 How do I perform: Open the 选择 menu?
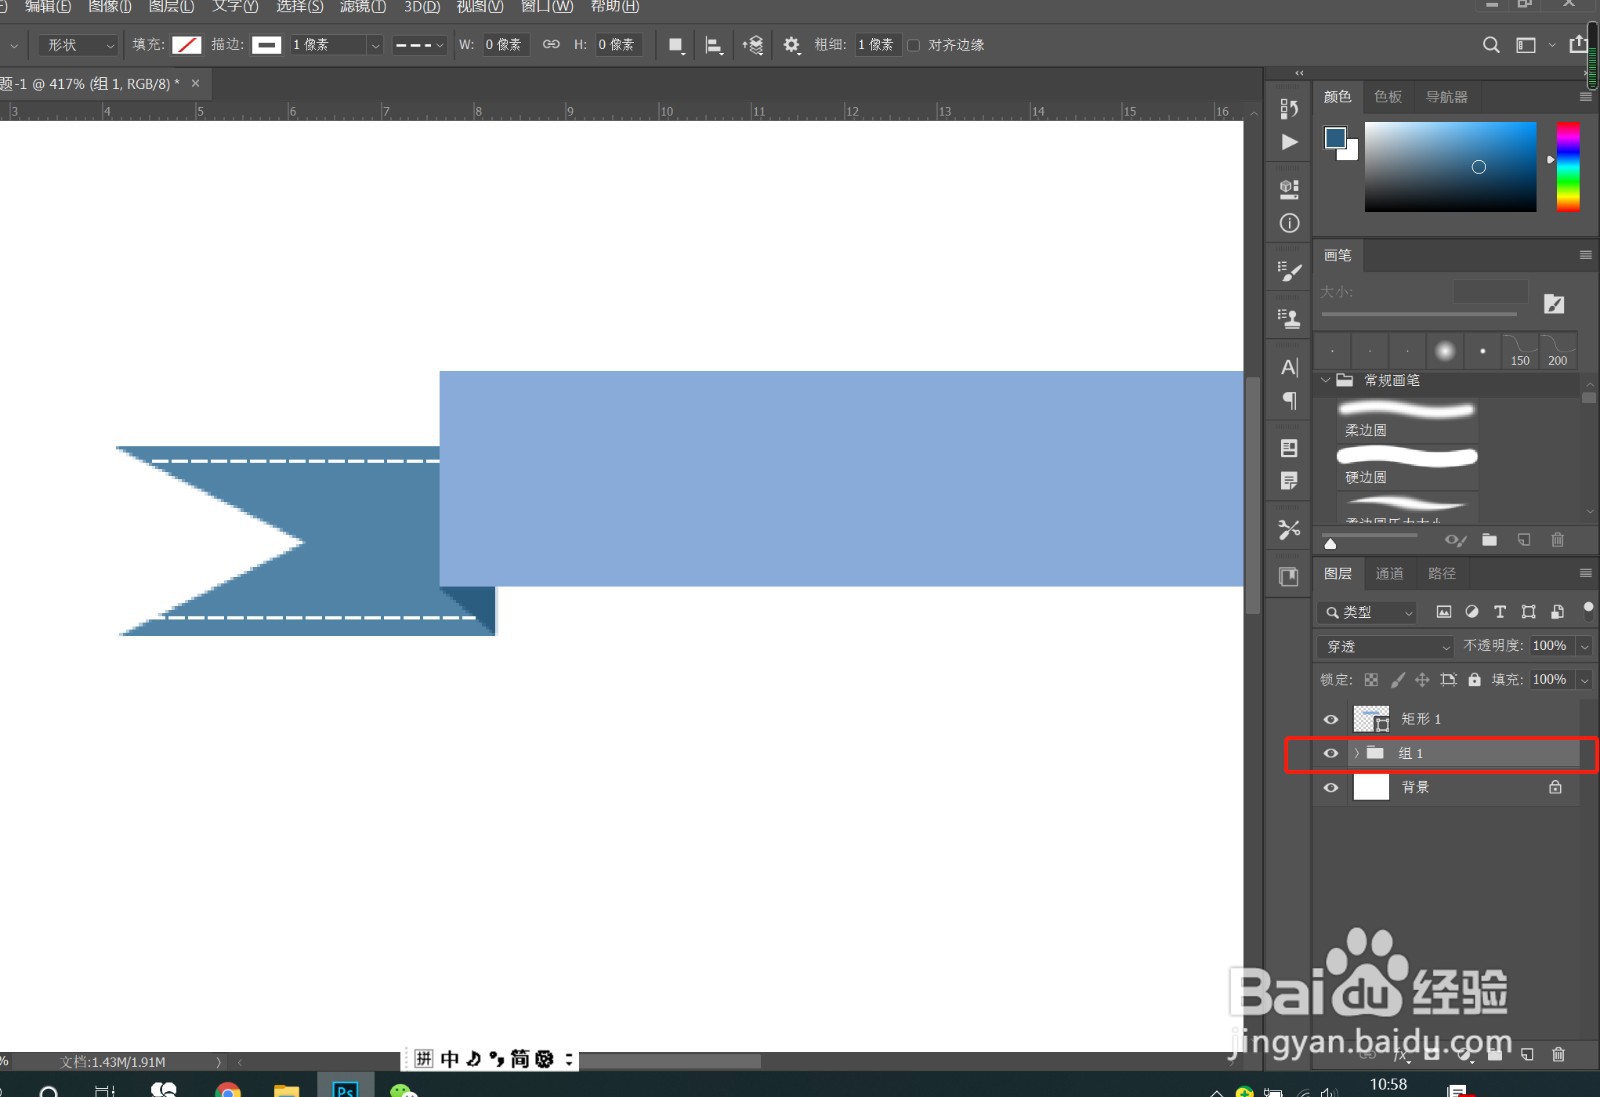[300, 7]
